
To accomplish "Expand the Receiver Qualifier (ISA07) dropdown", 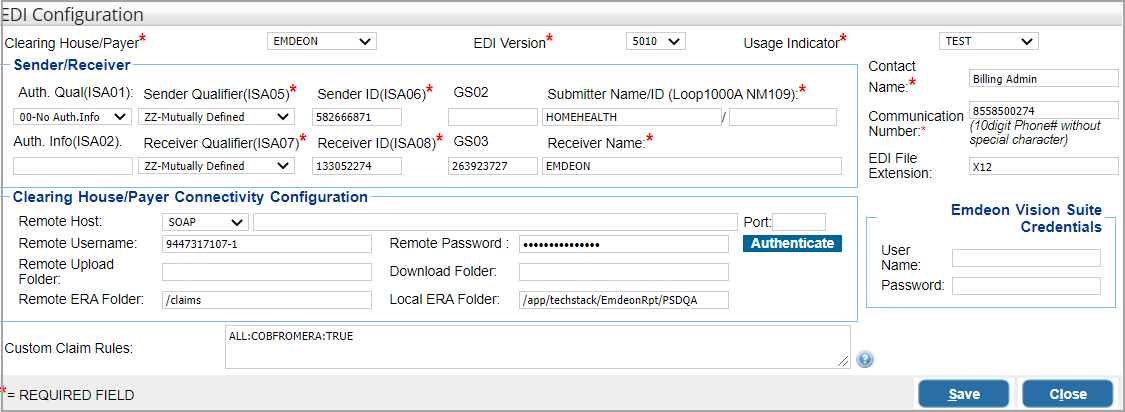I will click(x=217, y=166).
